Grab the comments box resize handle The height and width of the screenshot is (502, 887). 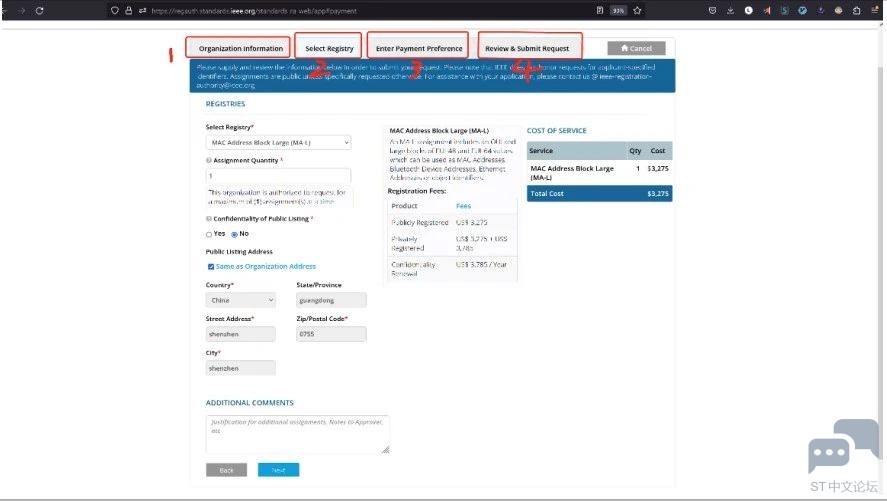[x=386, y=450]
